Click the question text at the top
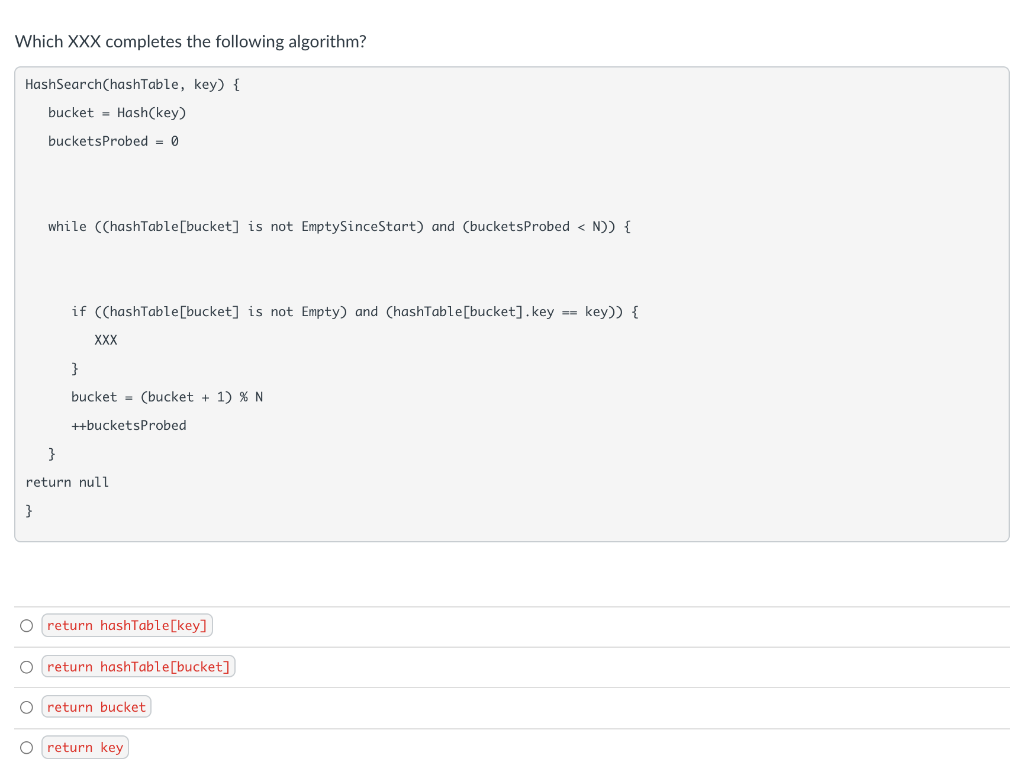 click(190, 41)
